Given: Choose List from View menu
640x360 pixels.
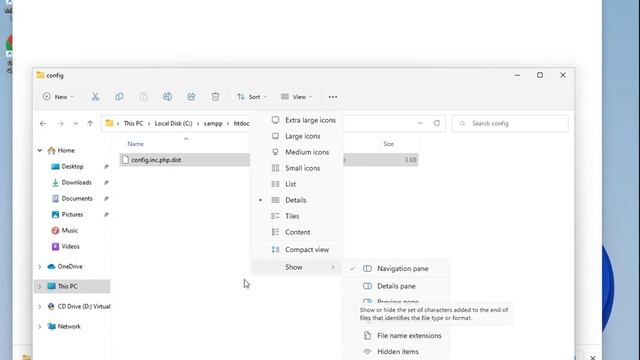Looking at the screenshot, I should (x=297, y=184).
